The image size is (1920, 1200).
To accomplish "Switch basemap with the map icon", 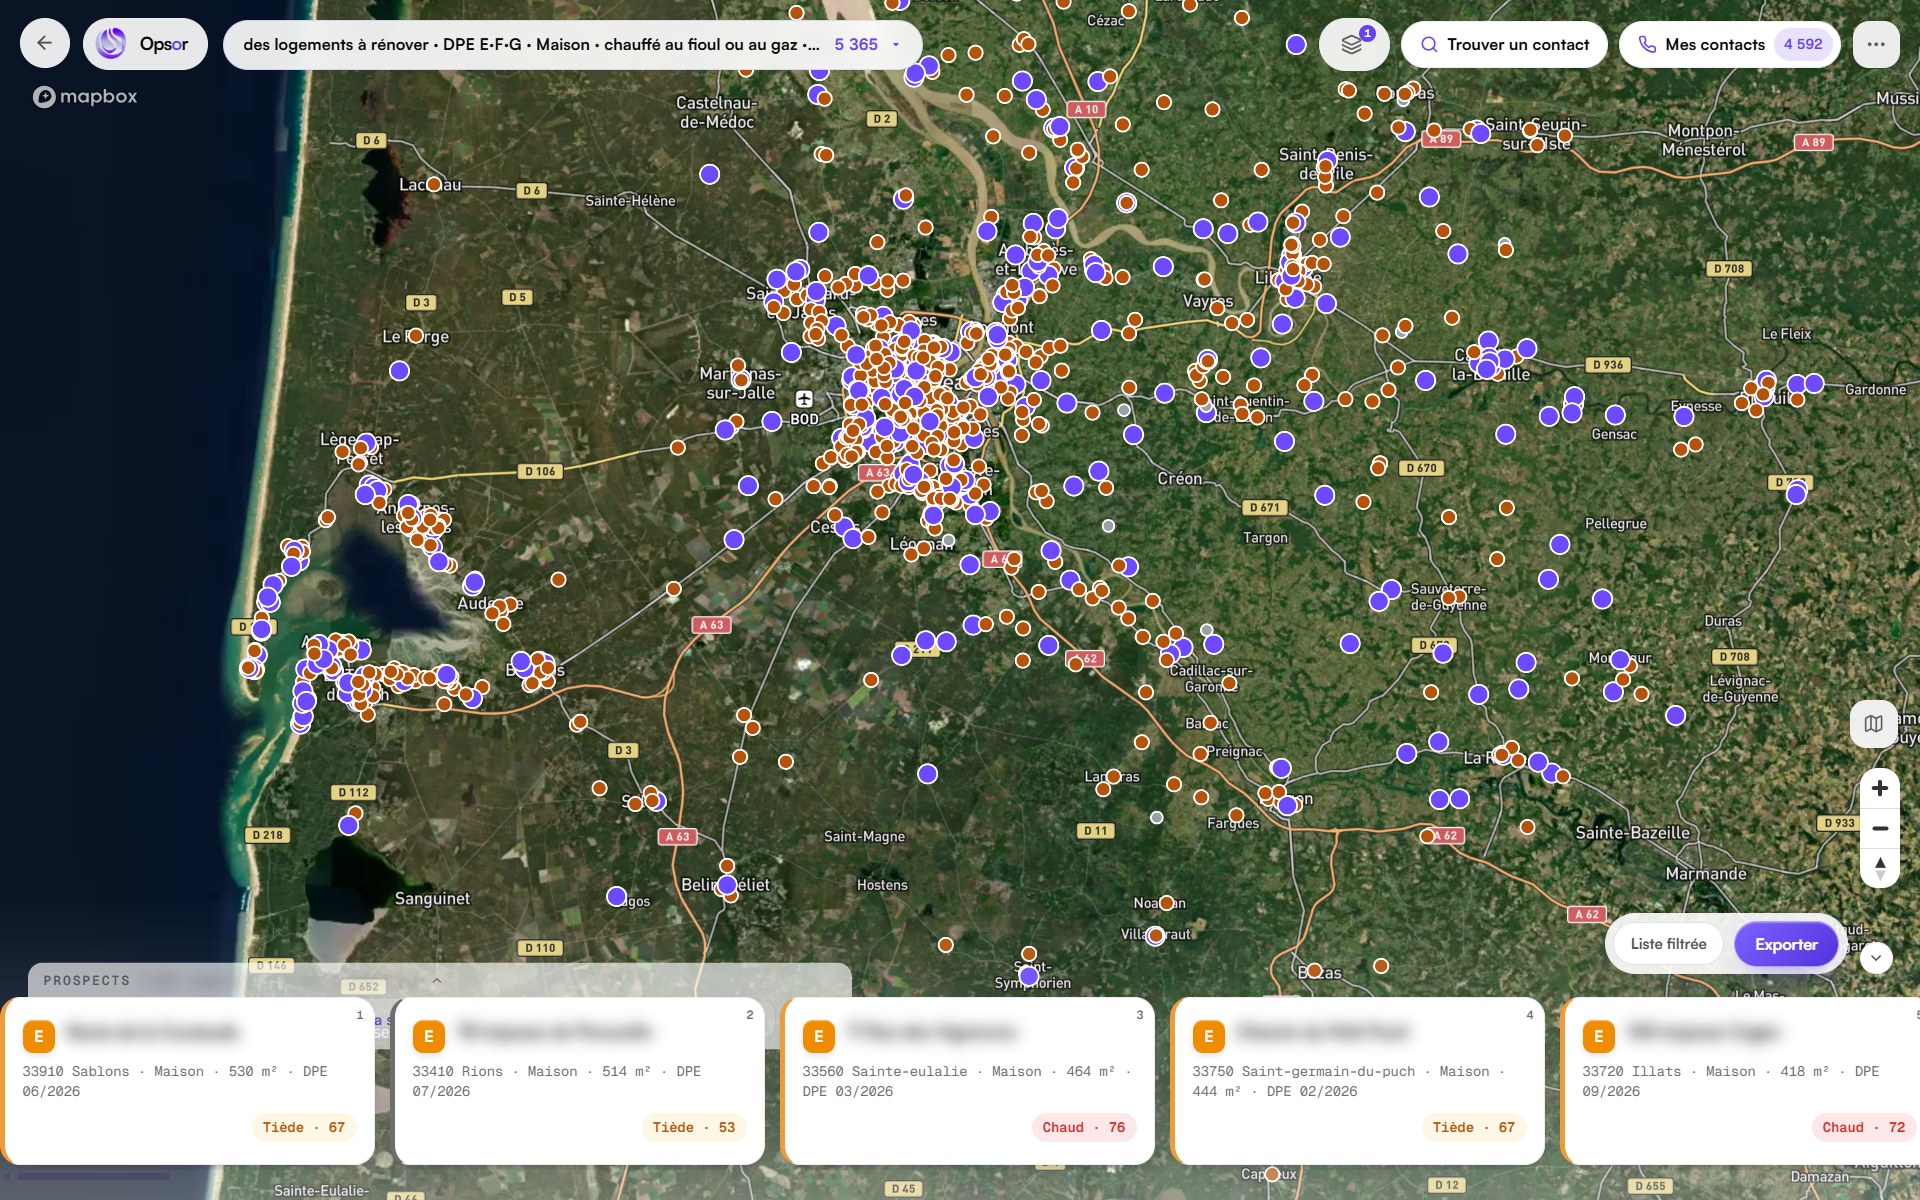I will coord(1873,723).
